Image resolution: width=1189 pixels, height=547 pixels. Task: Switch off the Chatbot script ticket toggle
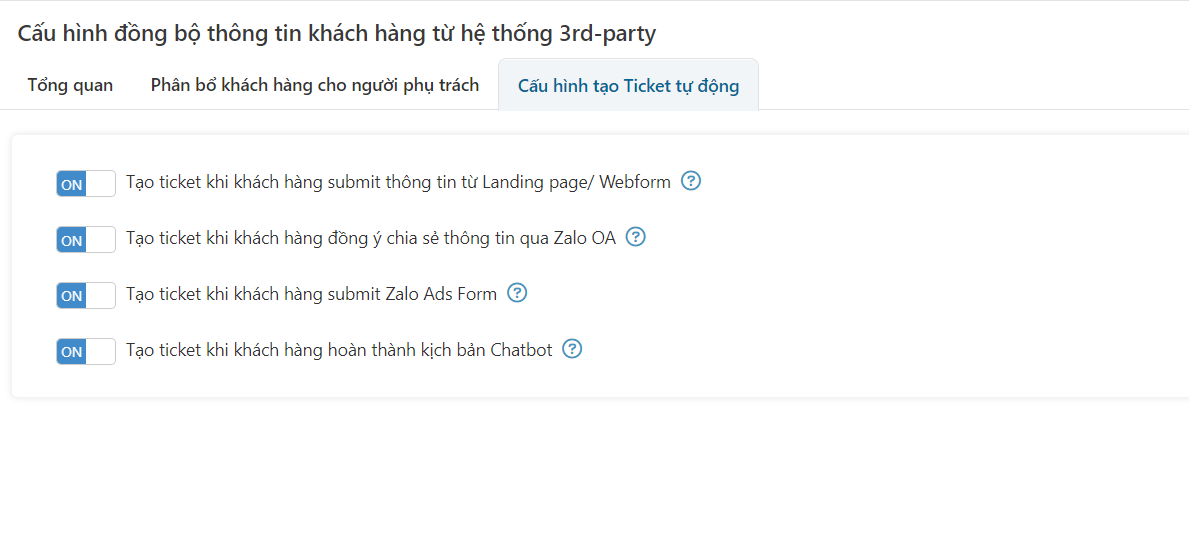(x=86, y=351)
